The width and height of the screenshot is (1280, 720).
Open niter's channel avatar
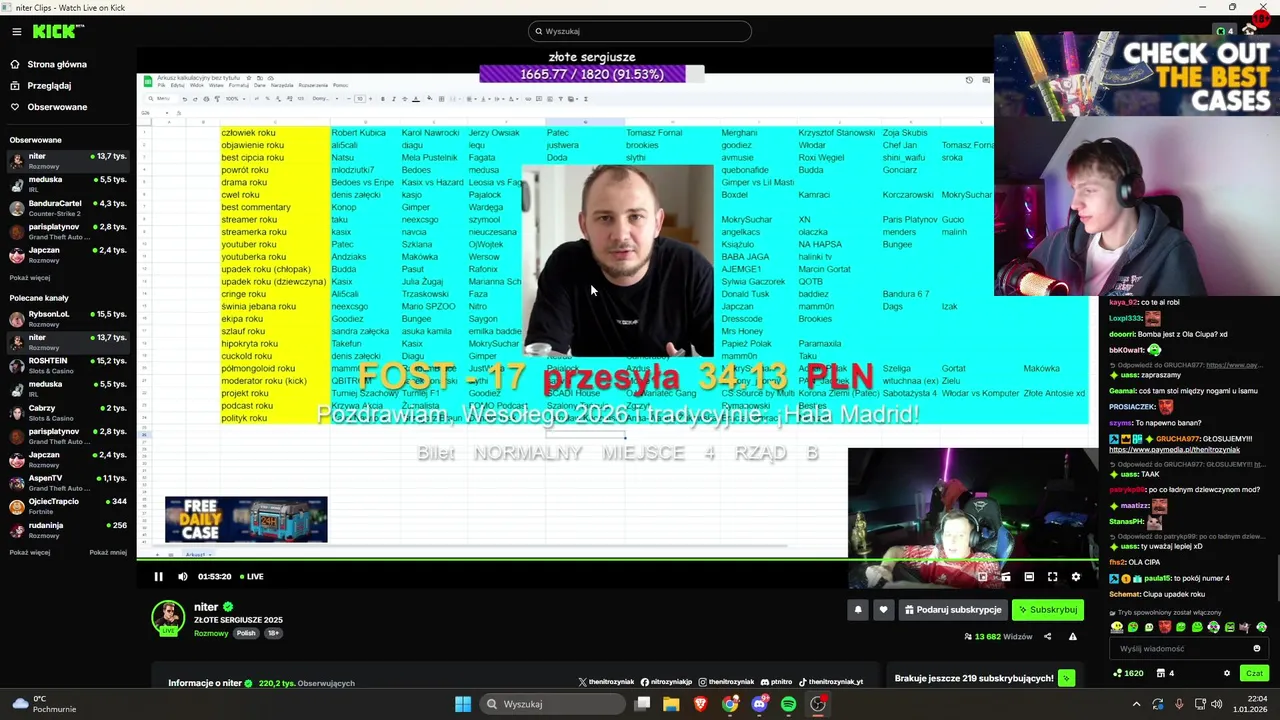tap(168, 618)
